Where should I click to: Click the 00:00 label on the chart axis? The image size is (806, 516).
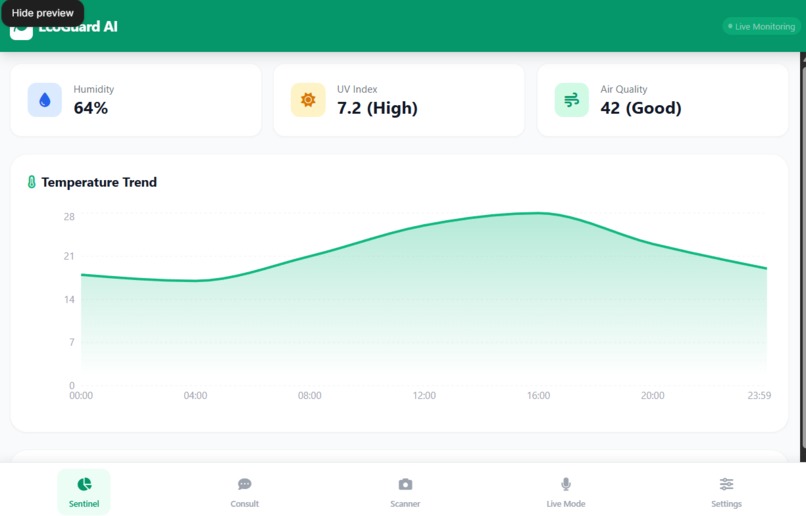pos(81,396)
